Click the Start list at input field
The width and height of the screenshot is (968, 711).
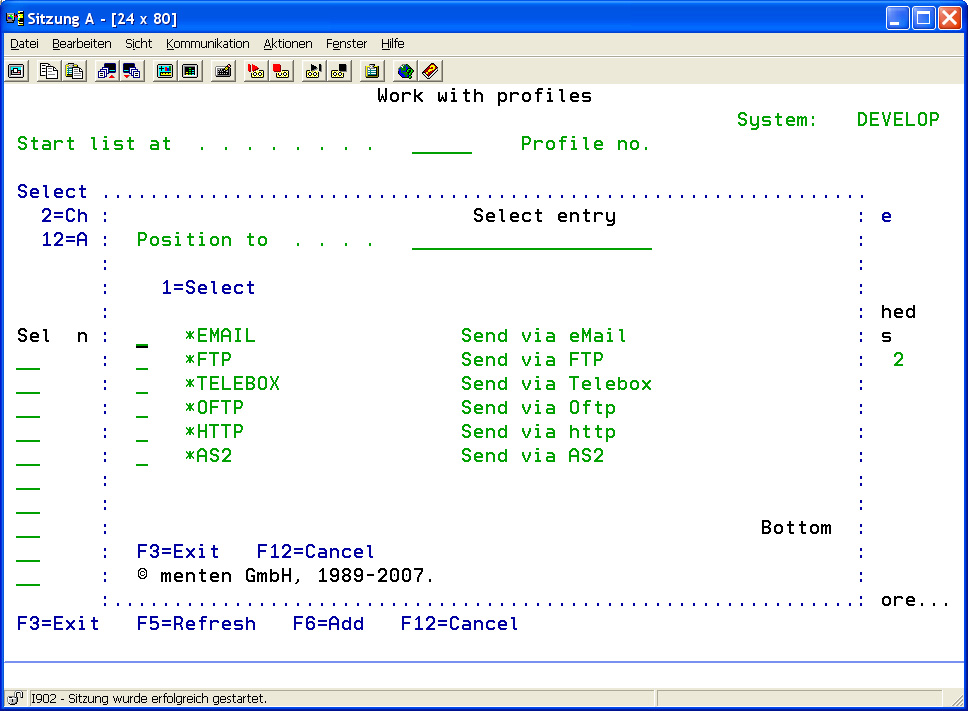(x=441, y=144)
